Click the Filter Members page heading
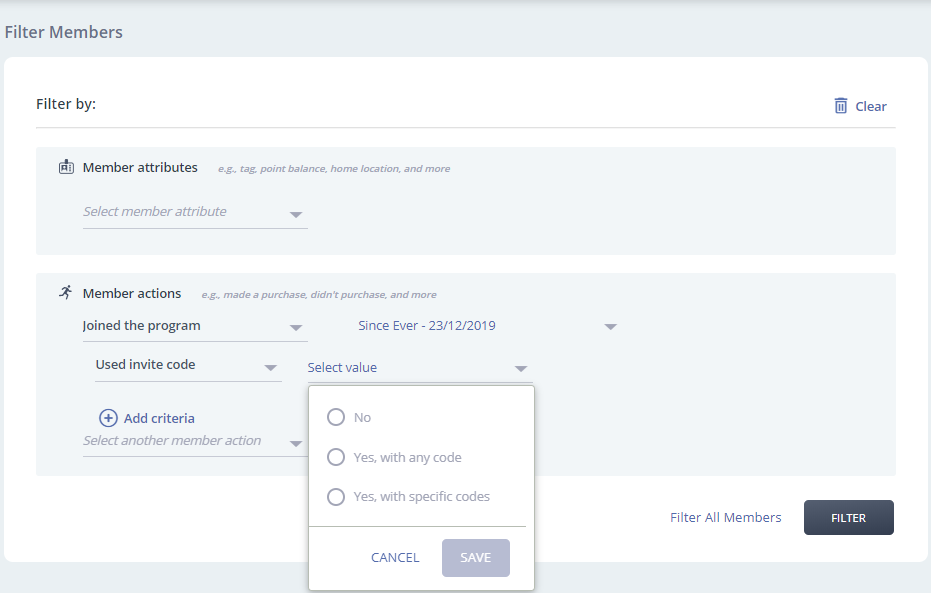The width and height of the screenshot is (931, 593). [x=64, y=32]
